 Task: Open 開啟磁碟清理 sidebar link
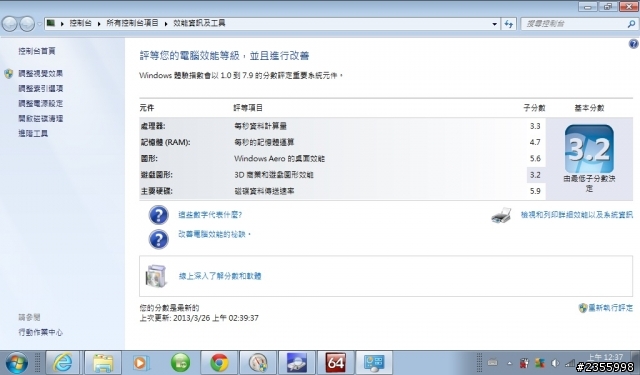(40, 119)
